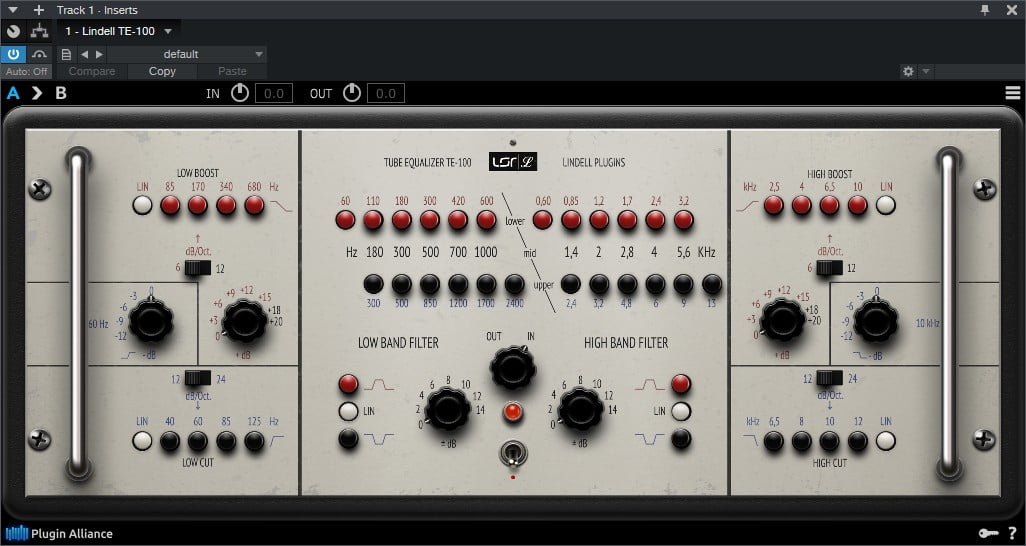Select Low Band Filter boost shape button
The width and height of the screenshot is (1026, 546).
coord(348,384)
